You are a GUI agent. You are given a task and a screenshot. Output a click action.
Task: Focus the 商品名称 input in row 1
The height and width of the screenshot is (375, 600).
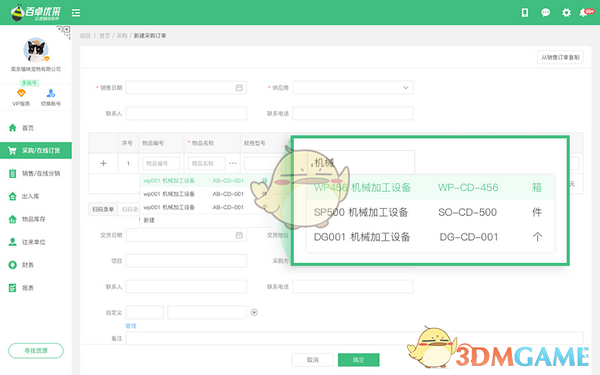pyautogui.click(x=206, y=163)
